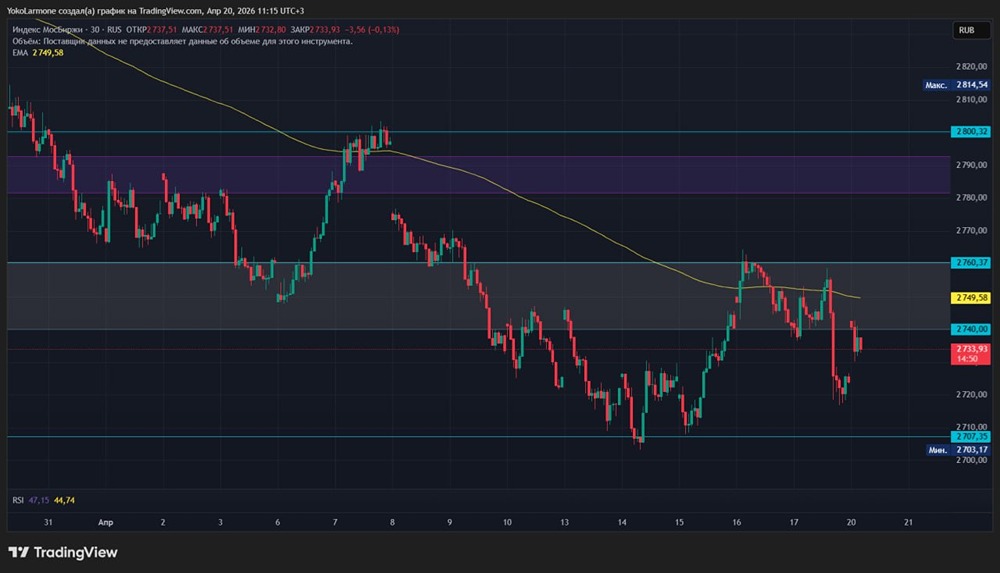
Task: Click the МАКС 2737,51 high value
Action: 207,29
